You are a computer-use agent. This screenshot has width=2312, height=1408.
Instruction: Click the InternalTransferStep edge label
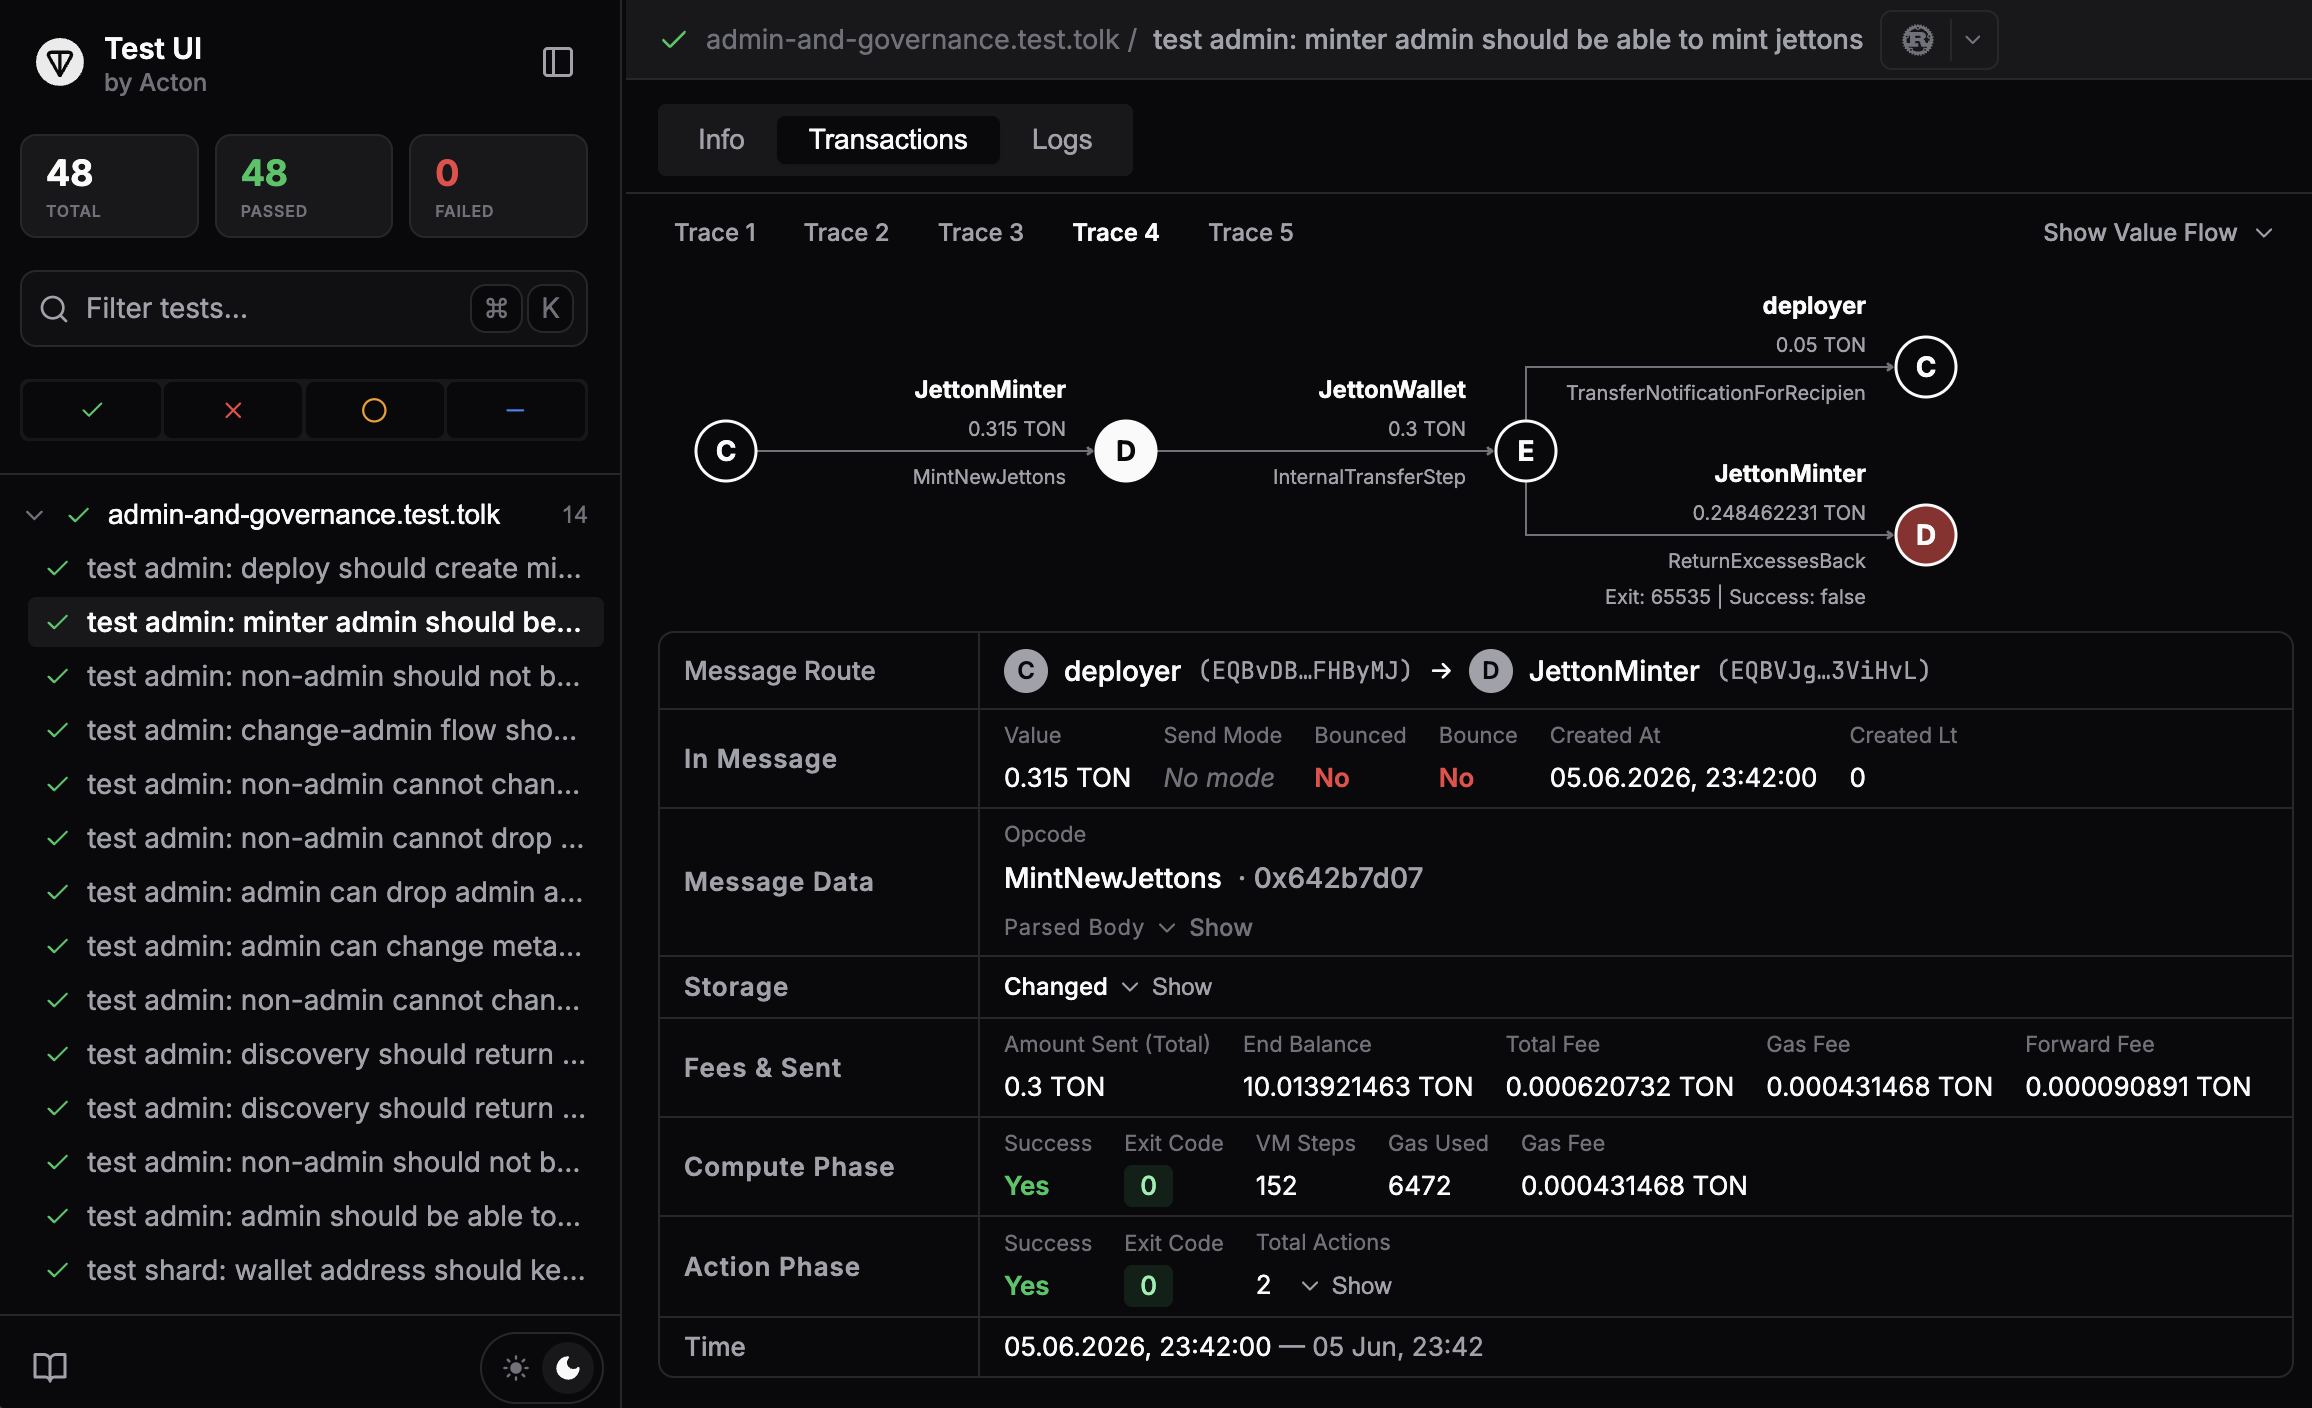click(1369, 477)
